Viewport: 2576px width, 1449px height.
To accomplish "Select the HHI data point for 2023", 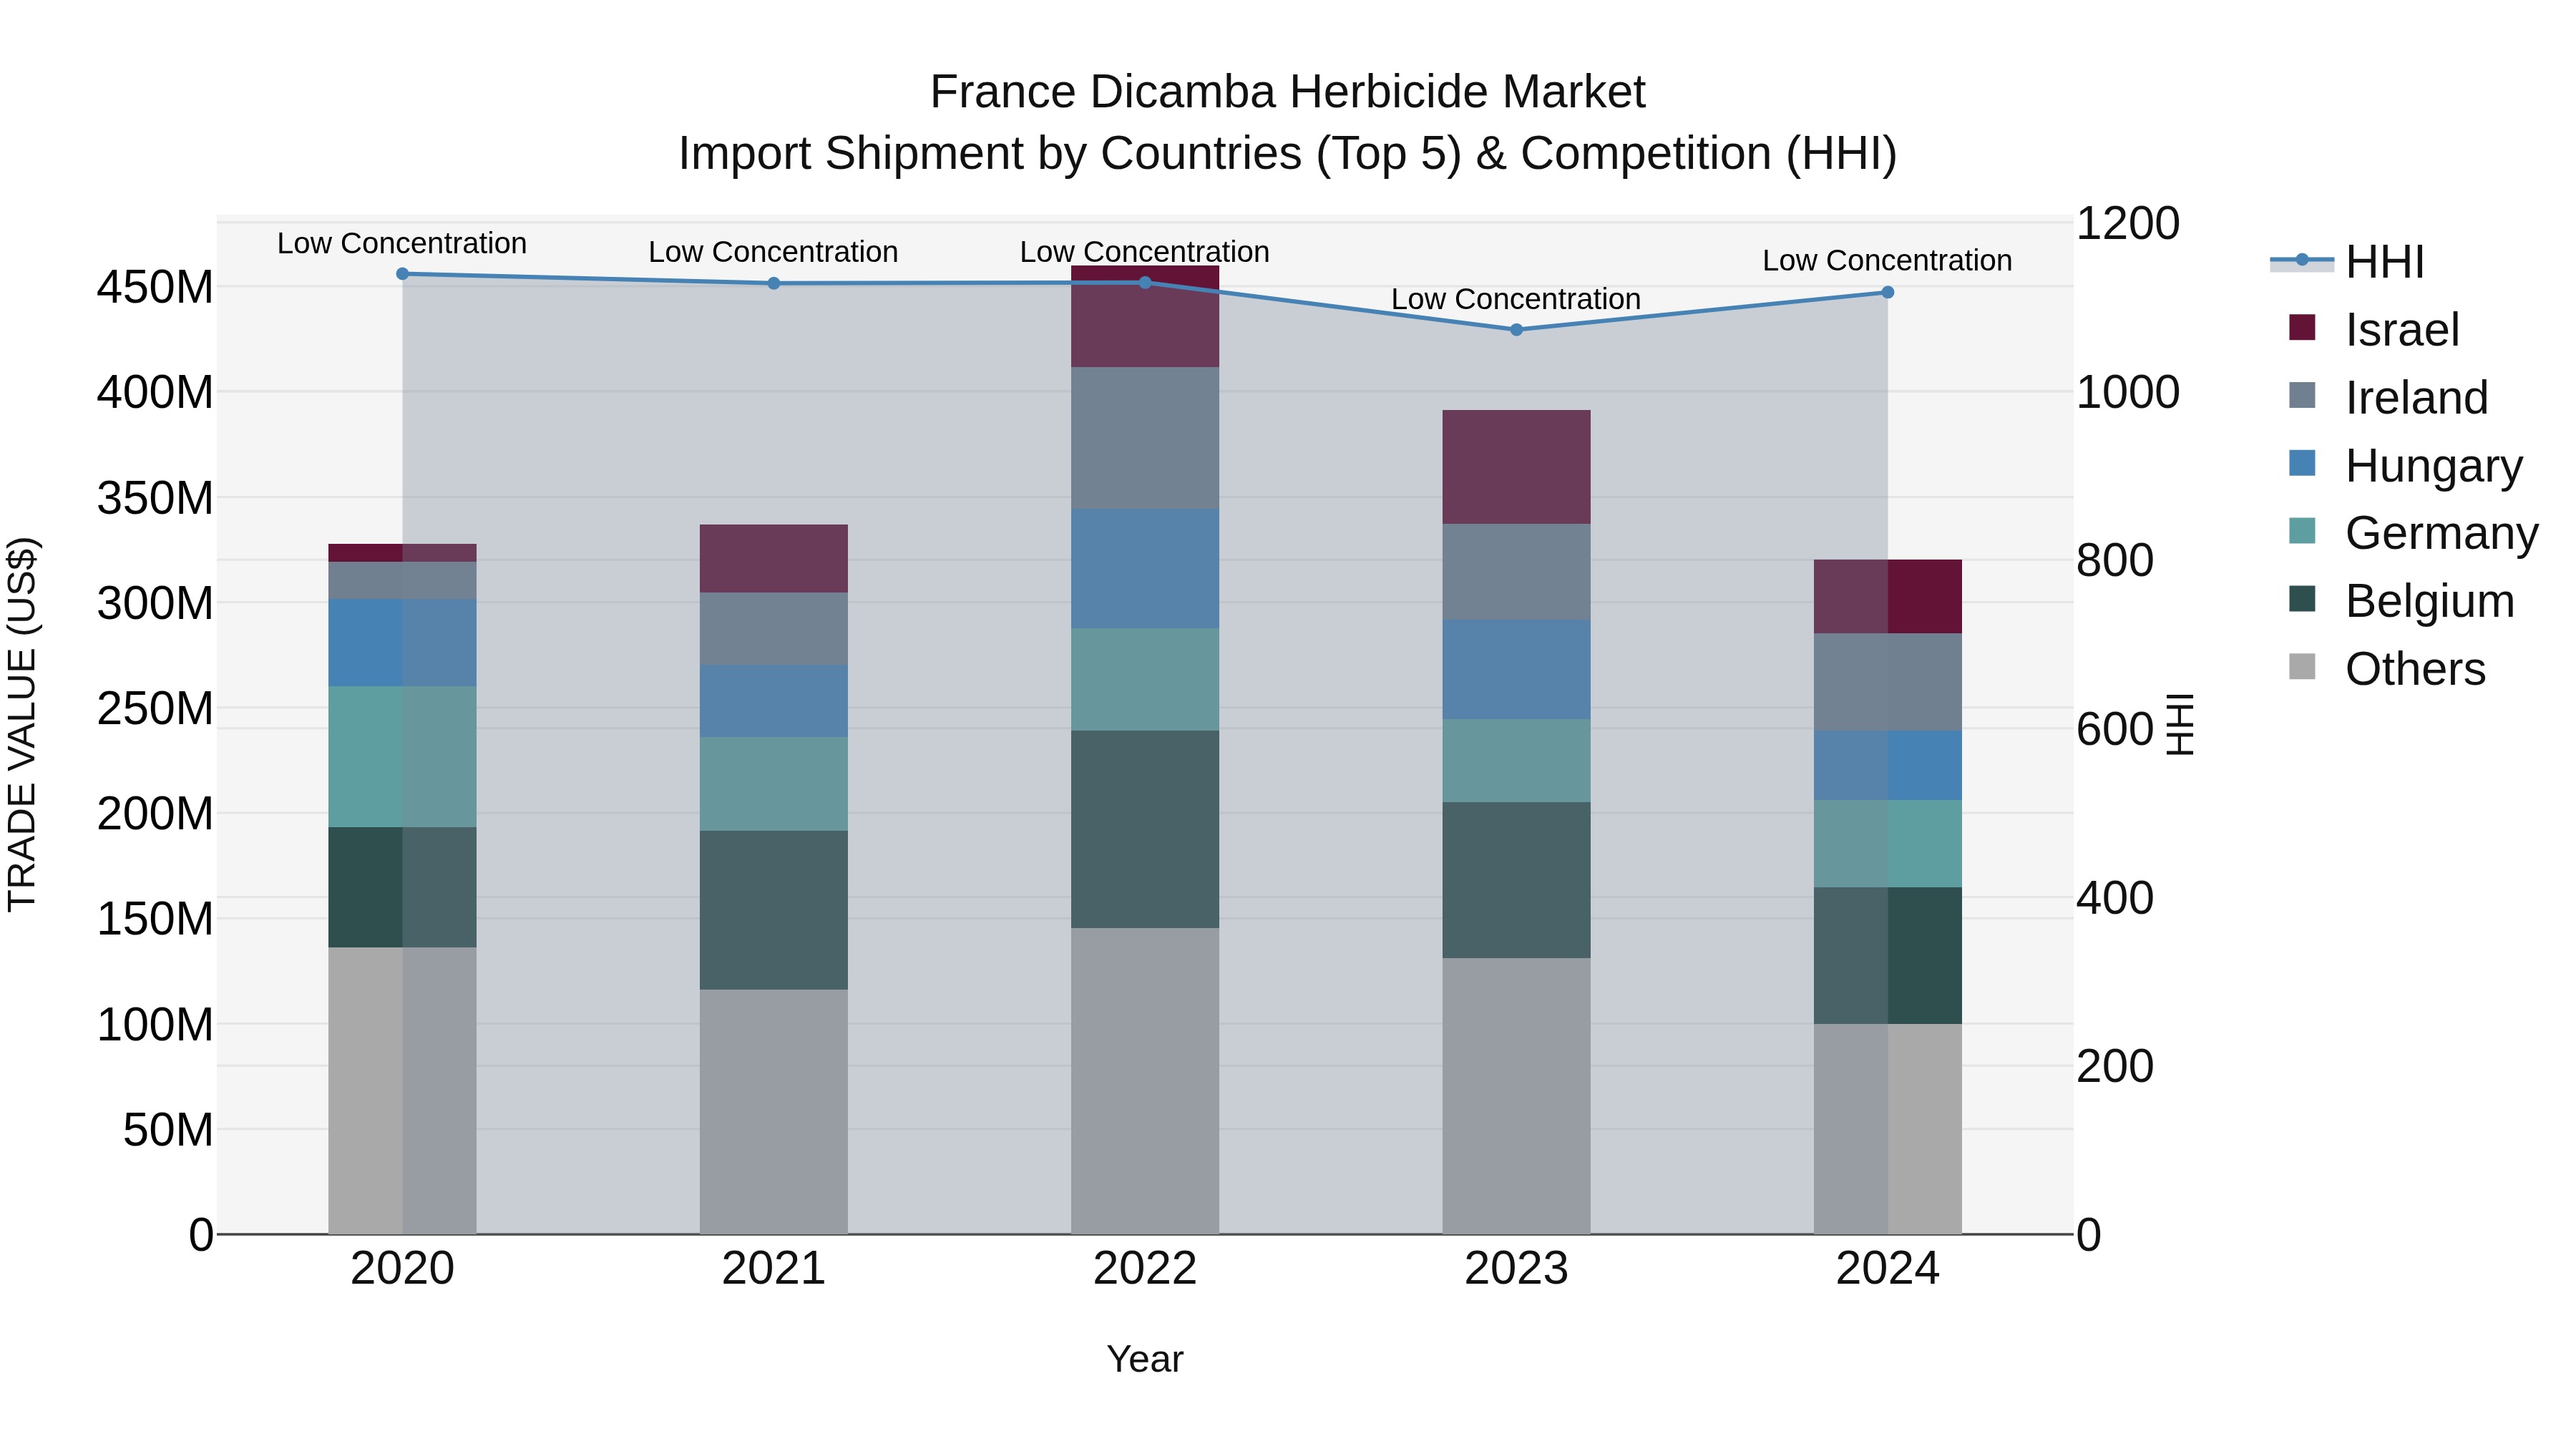I will tap(1517, 330).
